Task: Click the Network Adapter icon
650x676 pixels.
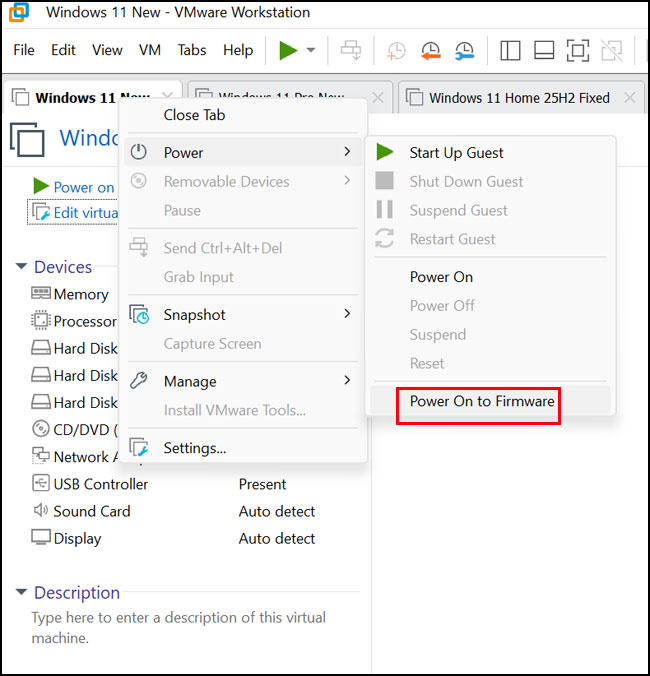Action: point(41,455)
